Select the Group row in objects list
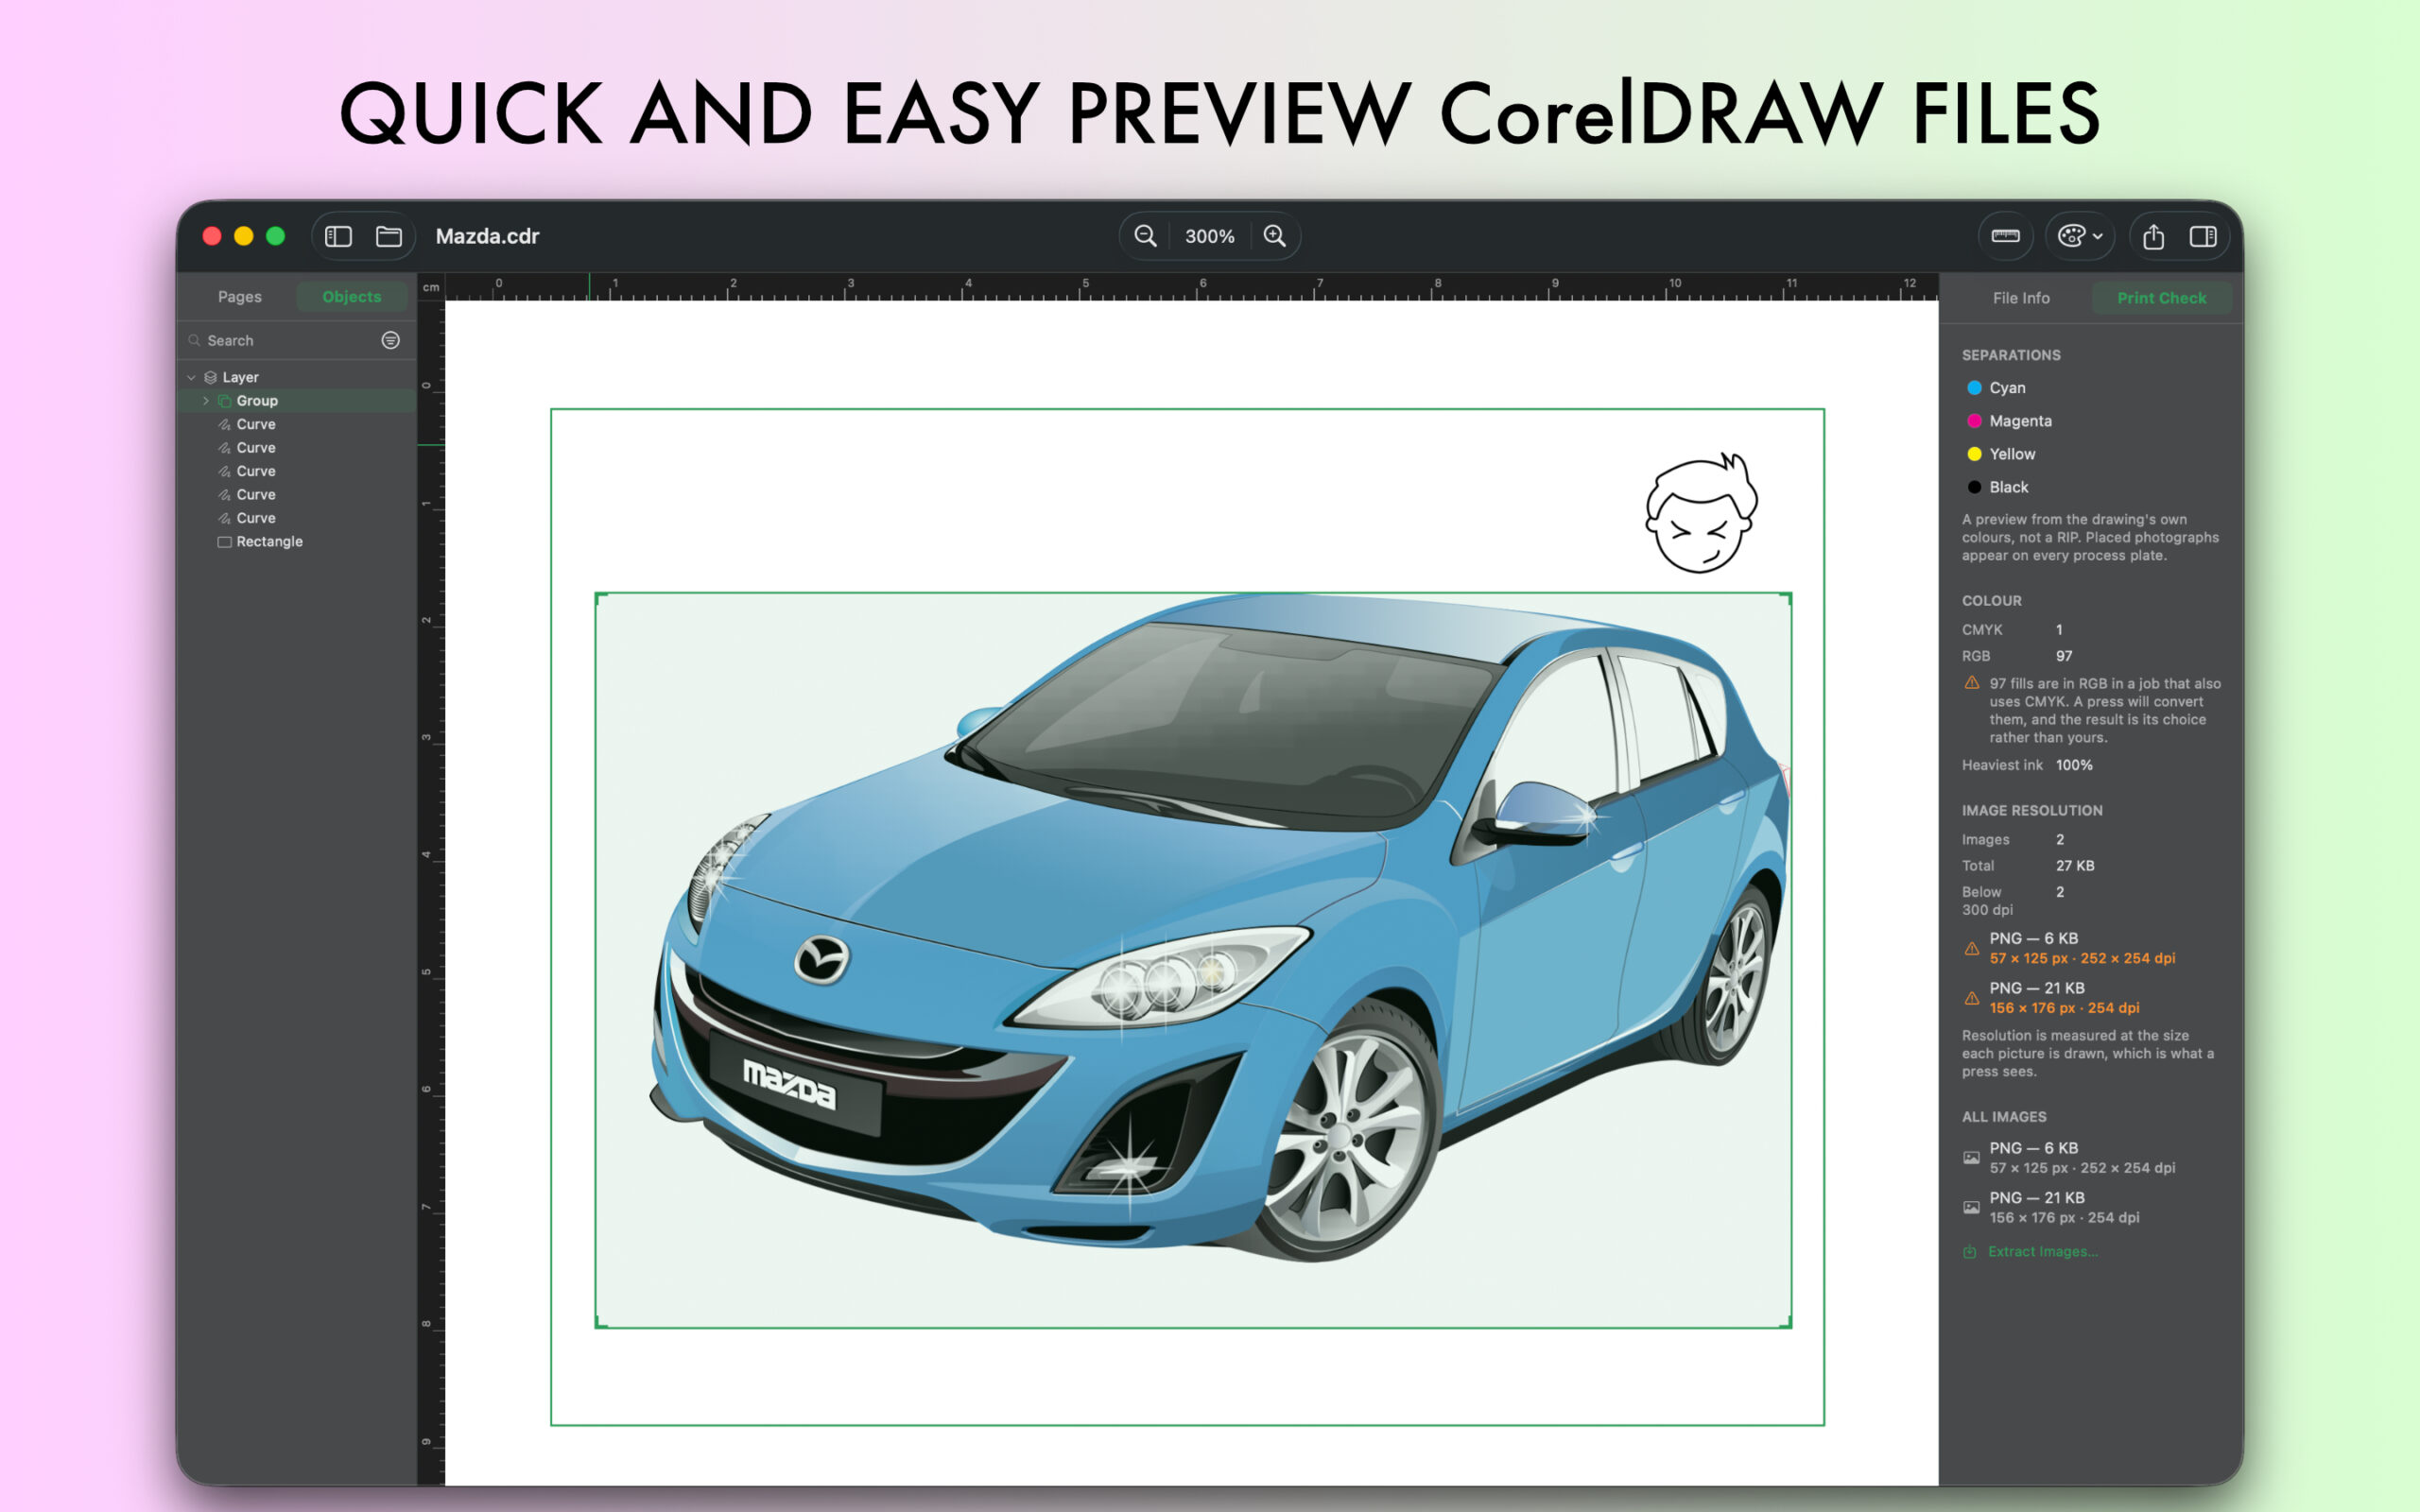 pos(297,401)
